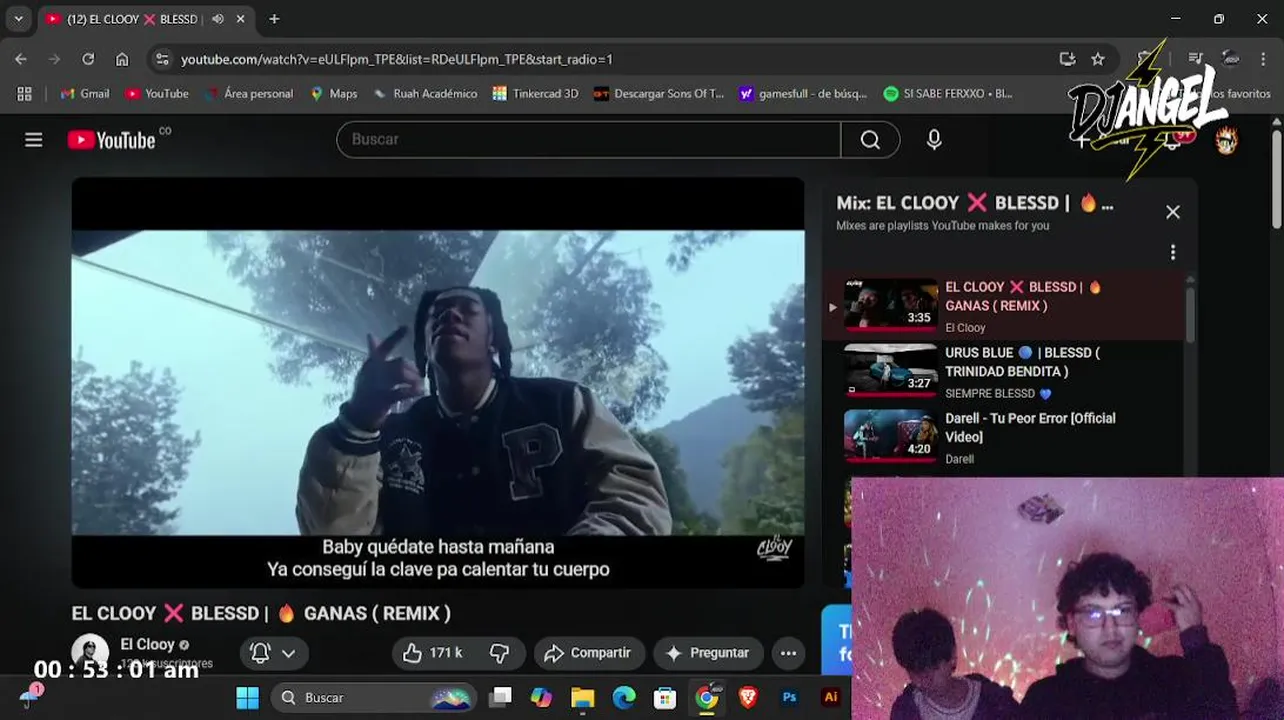Launch Illustrator from the taskbar
Screen dimensions: 1284x720
(x=830, y=698)
